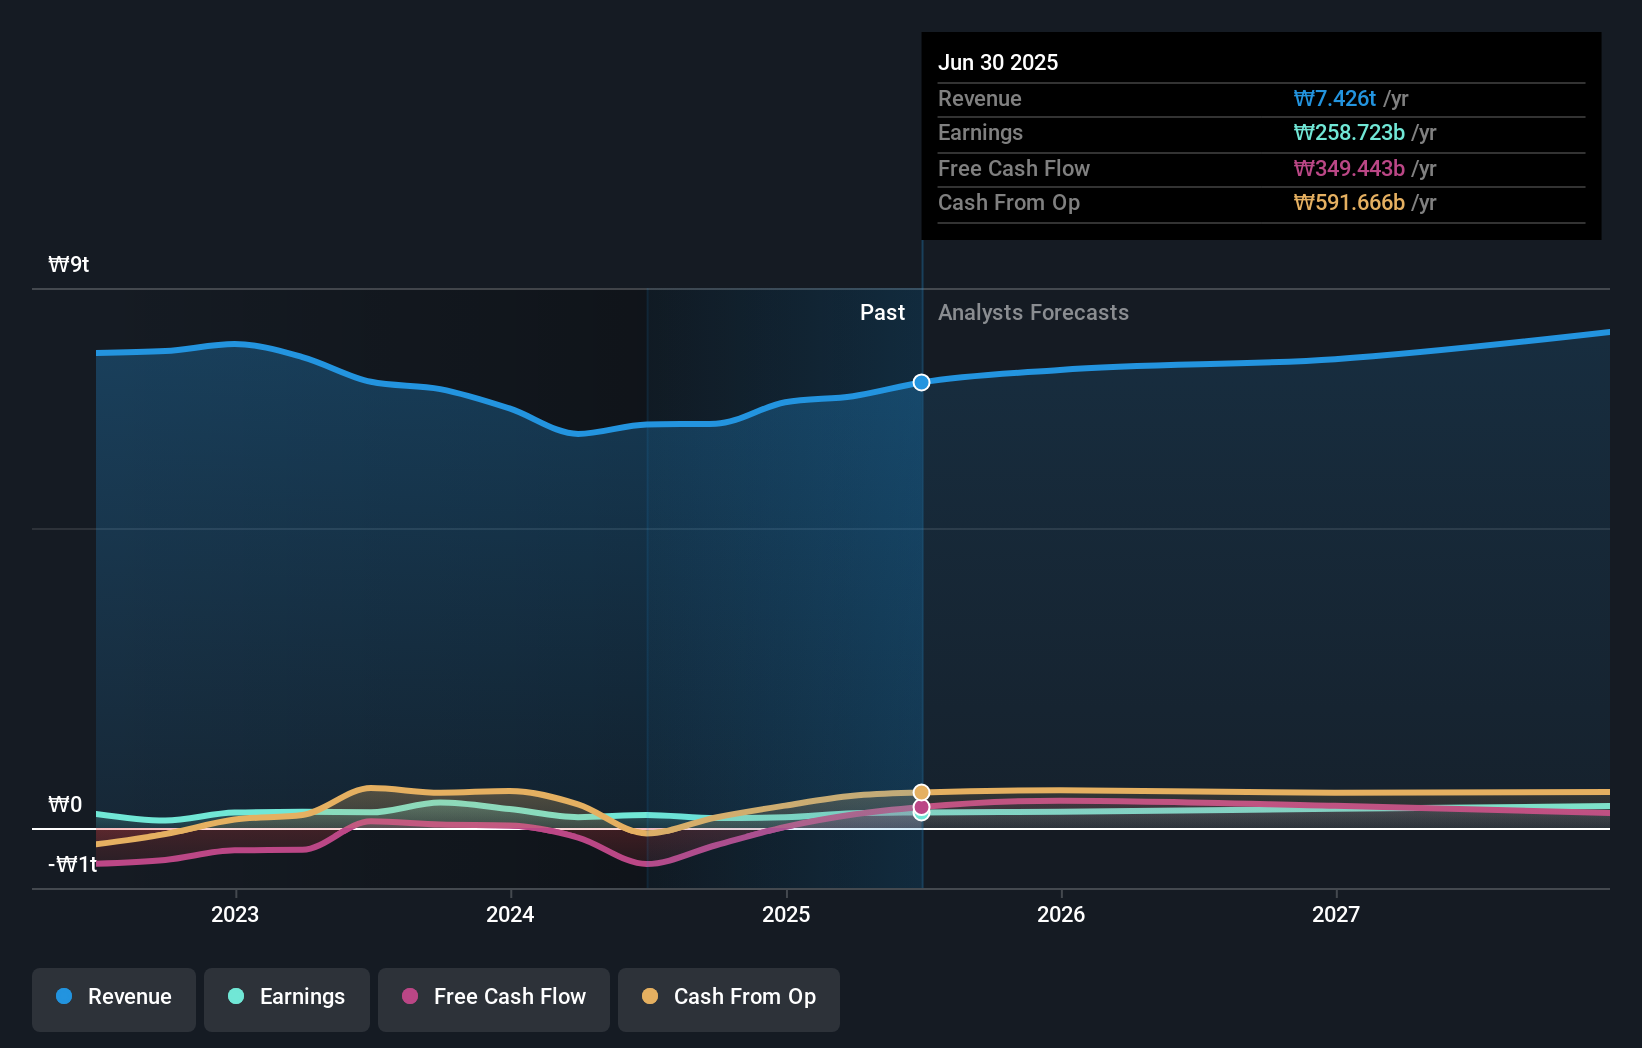Viewport: 1642px width, 1048px height.
Task: Toggle the Earnings series off
Action: coord(286,997)
